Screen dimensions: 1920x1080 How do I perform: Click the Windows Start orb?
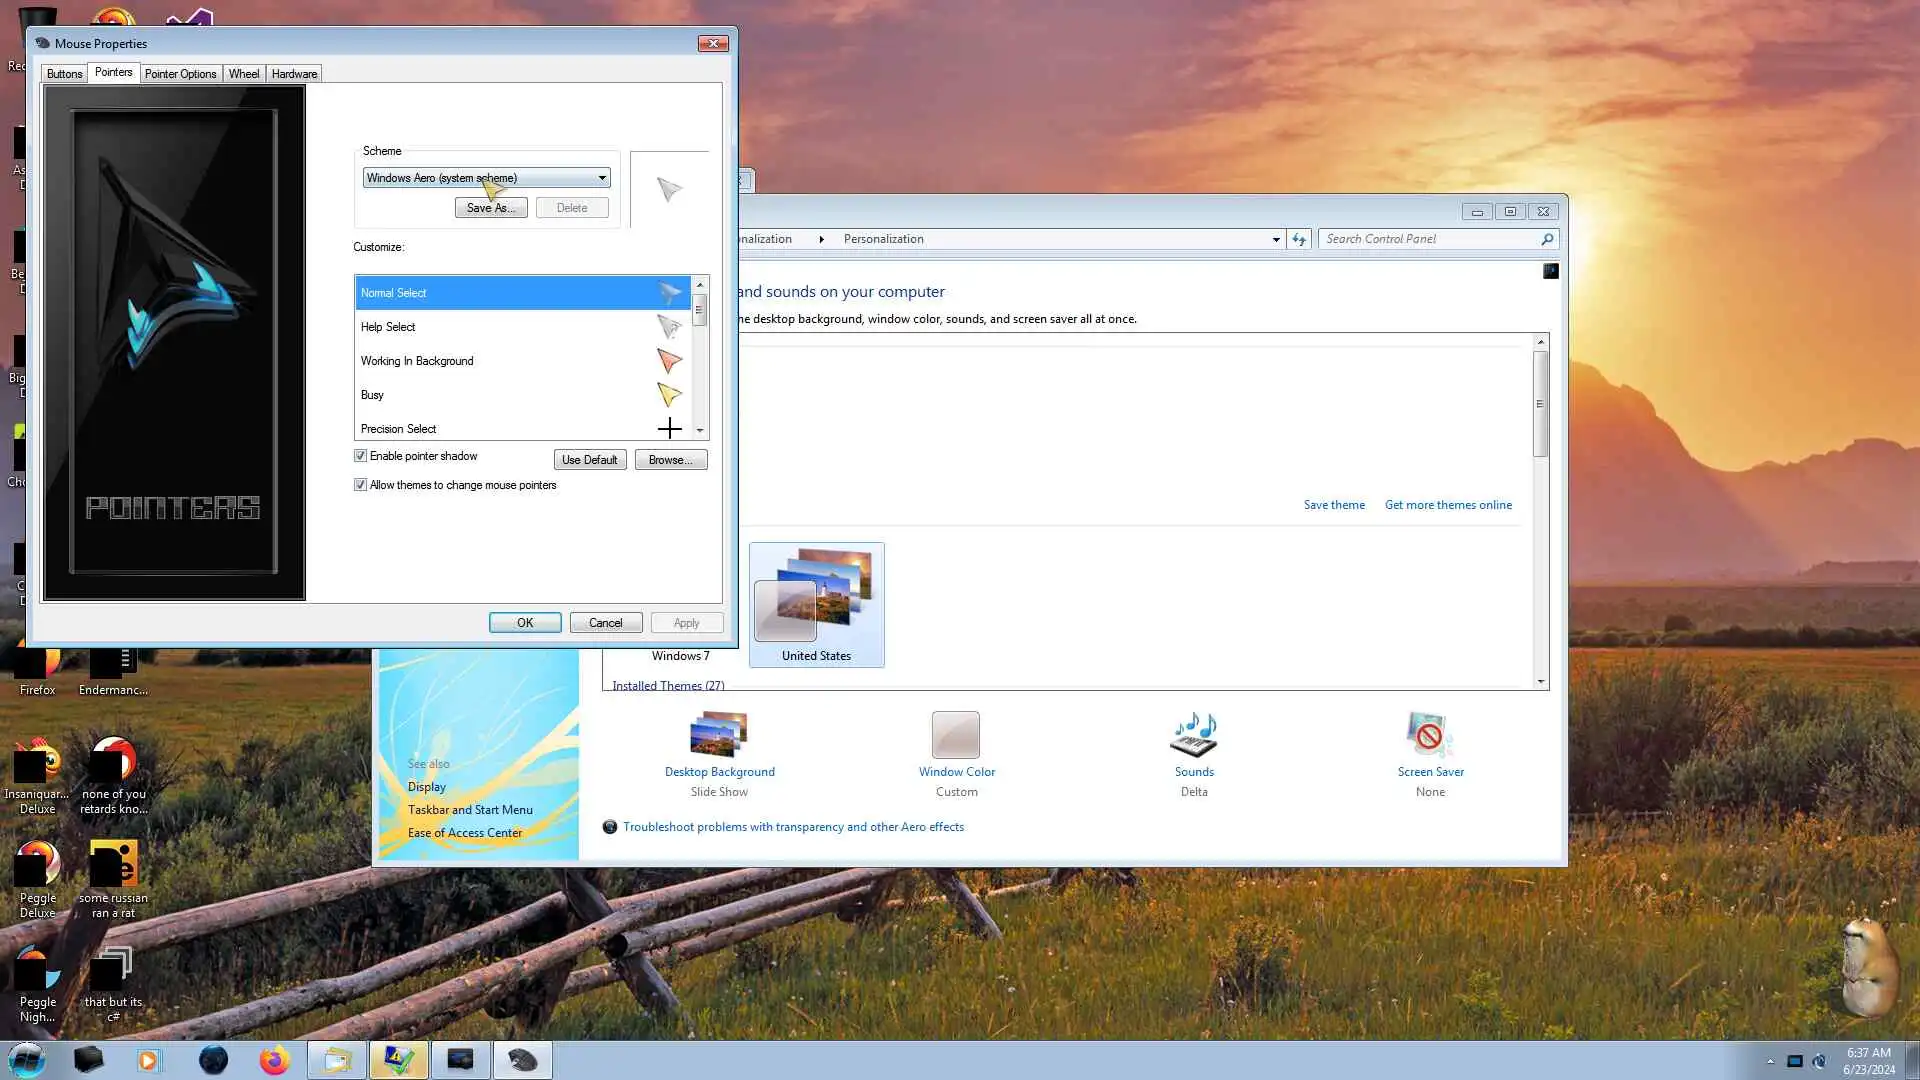click(27, 1060)
